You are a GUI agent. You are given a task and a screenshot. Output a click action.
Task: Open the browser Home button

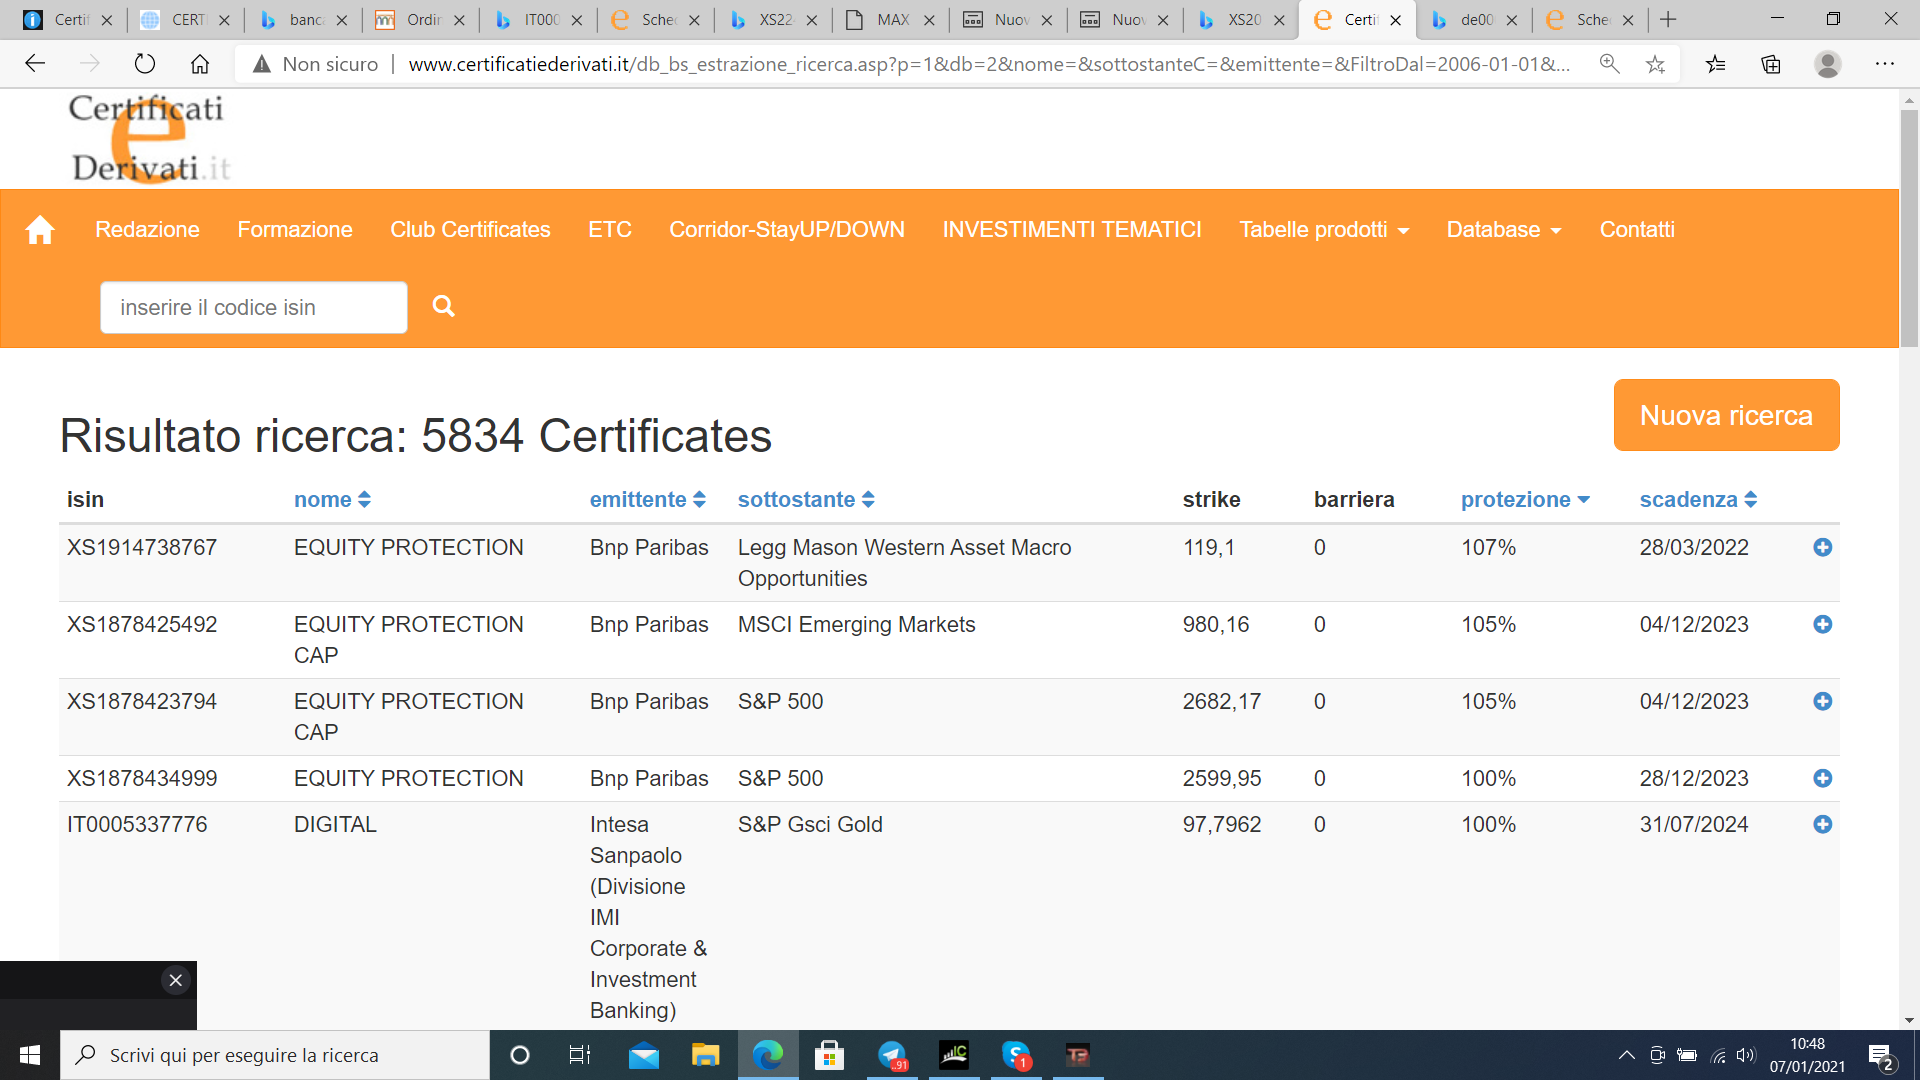click(200, 64)
